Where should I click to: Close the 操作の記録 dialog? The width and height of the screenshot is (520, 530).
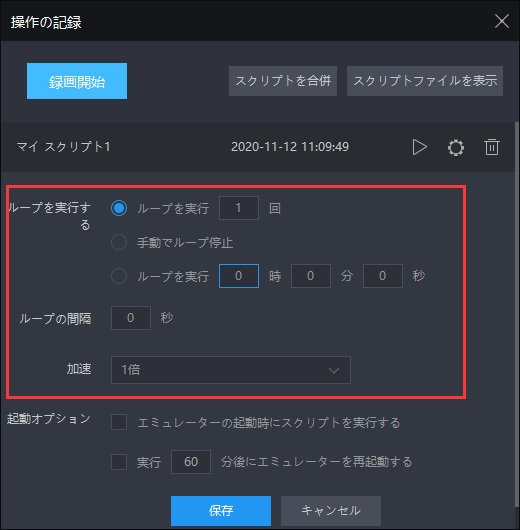[502, 21]
